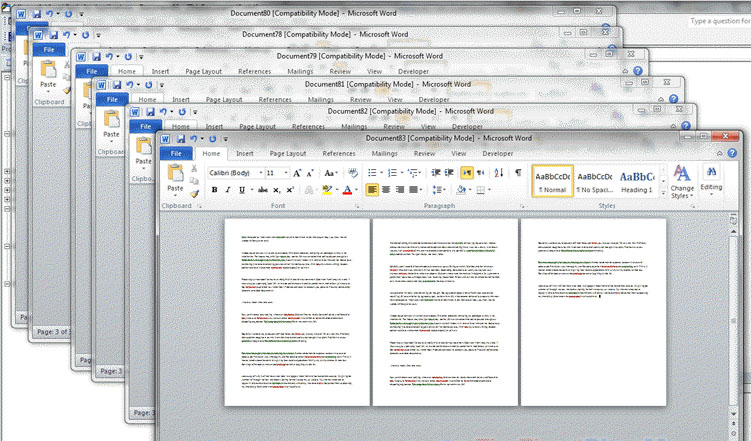The height and width of the screenshot is (441, 752).
Task: Click the Cut scissors icon in Clipboard group
Action: pyautogui.click(x=194, y=169)
